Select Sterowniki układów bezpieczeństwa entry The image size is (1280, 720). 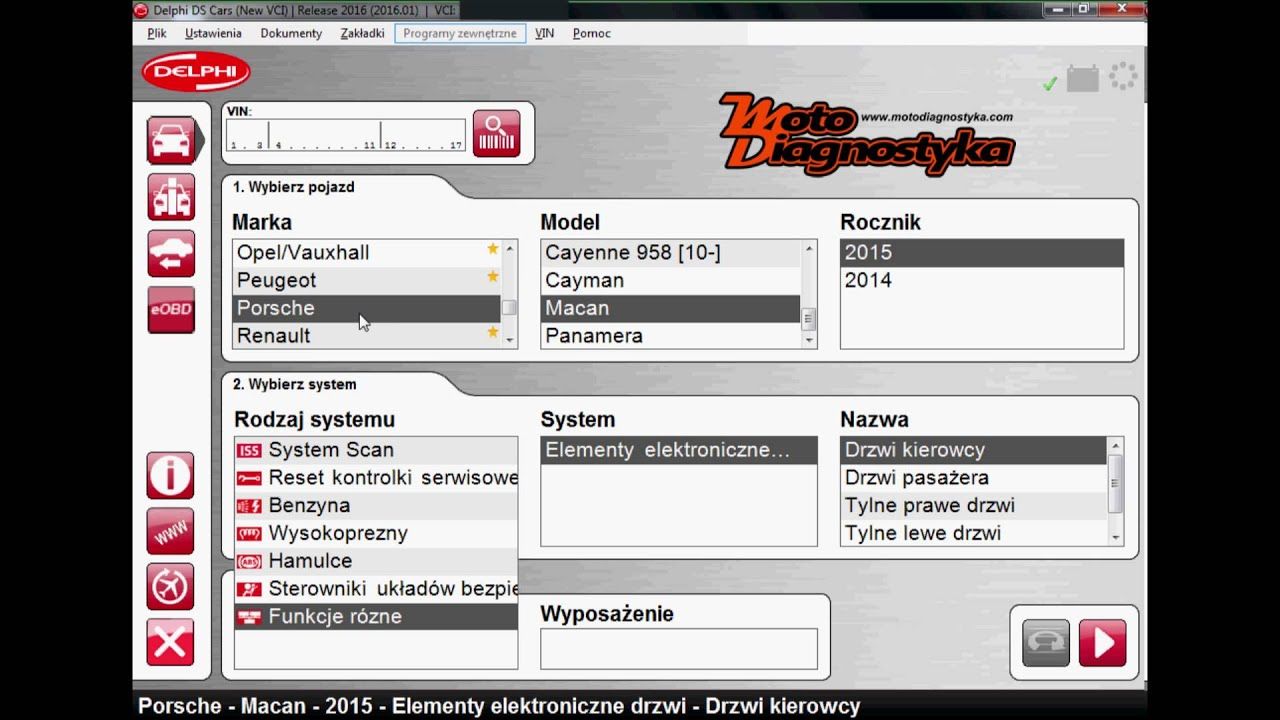(376, 589)
